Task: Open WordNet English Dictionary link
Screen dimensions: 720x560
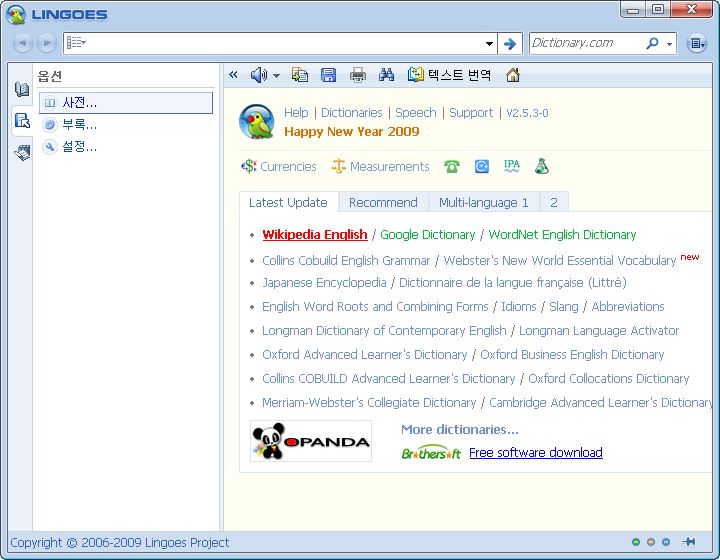Action: point(562,235)
